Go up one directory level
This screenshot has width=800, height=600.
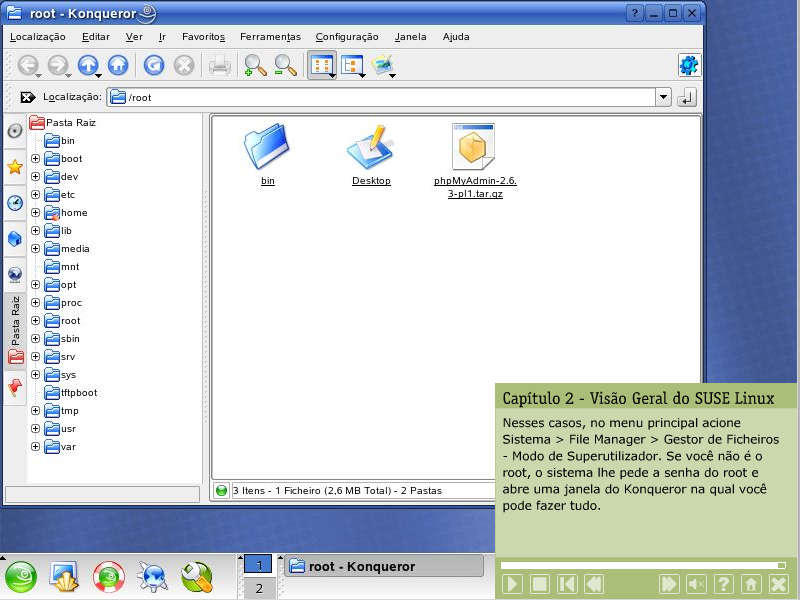click(88, 66)
